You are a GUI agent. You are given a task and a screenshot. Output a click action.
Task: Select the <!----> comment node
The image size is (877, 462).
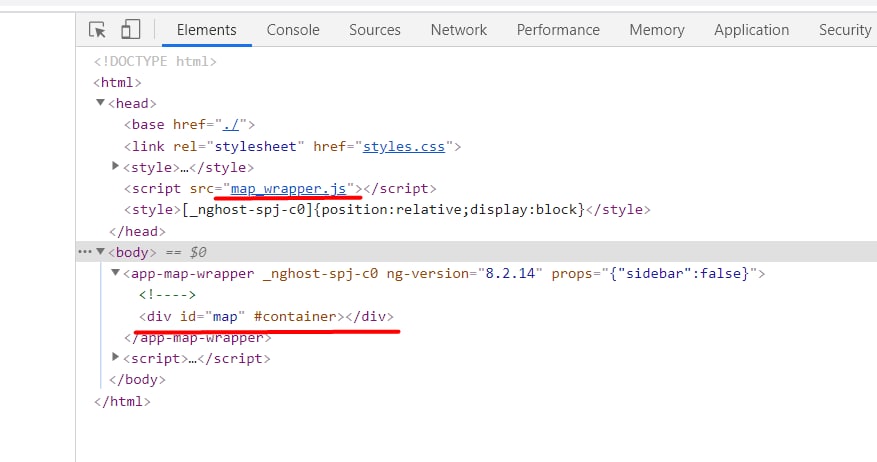[x=167, y=295]
